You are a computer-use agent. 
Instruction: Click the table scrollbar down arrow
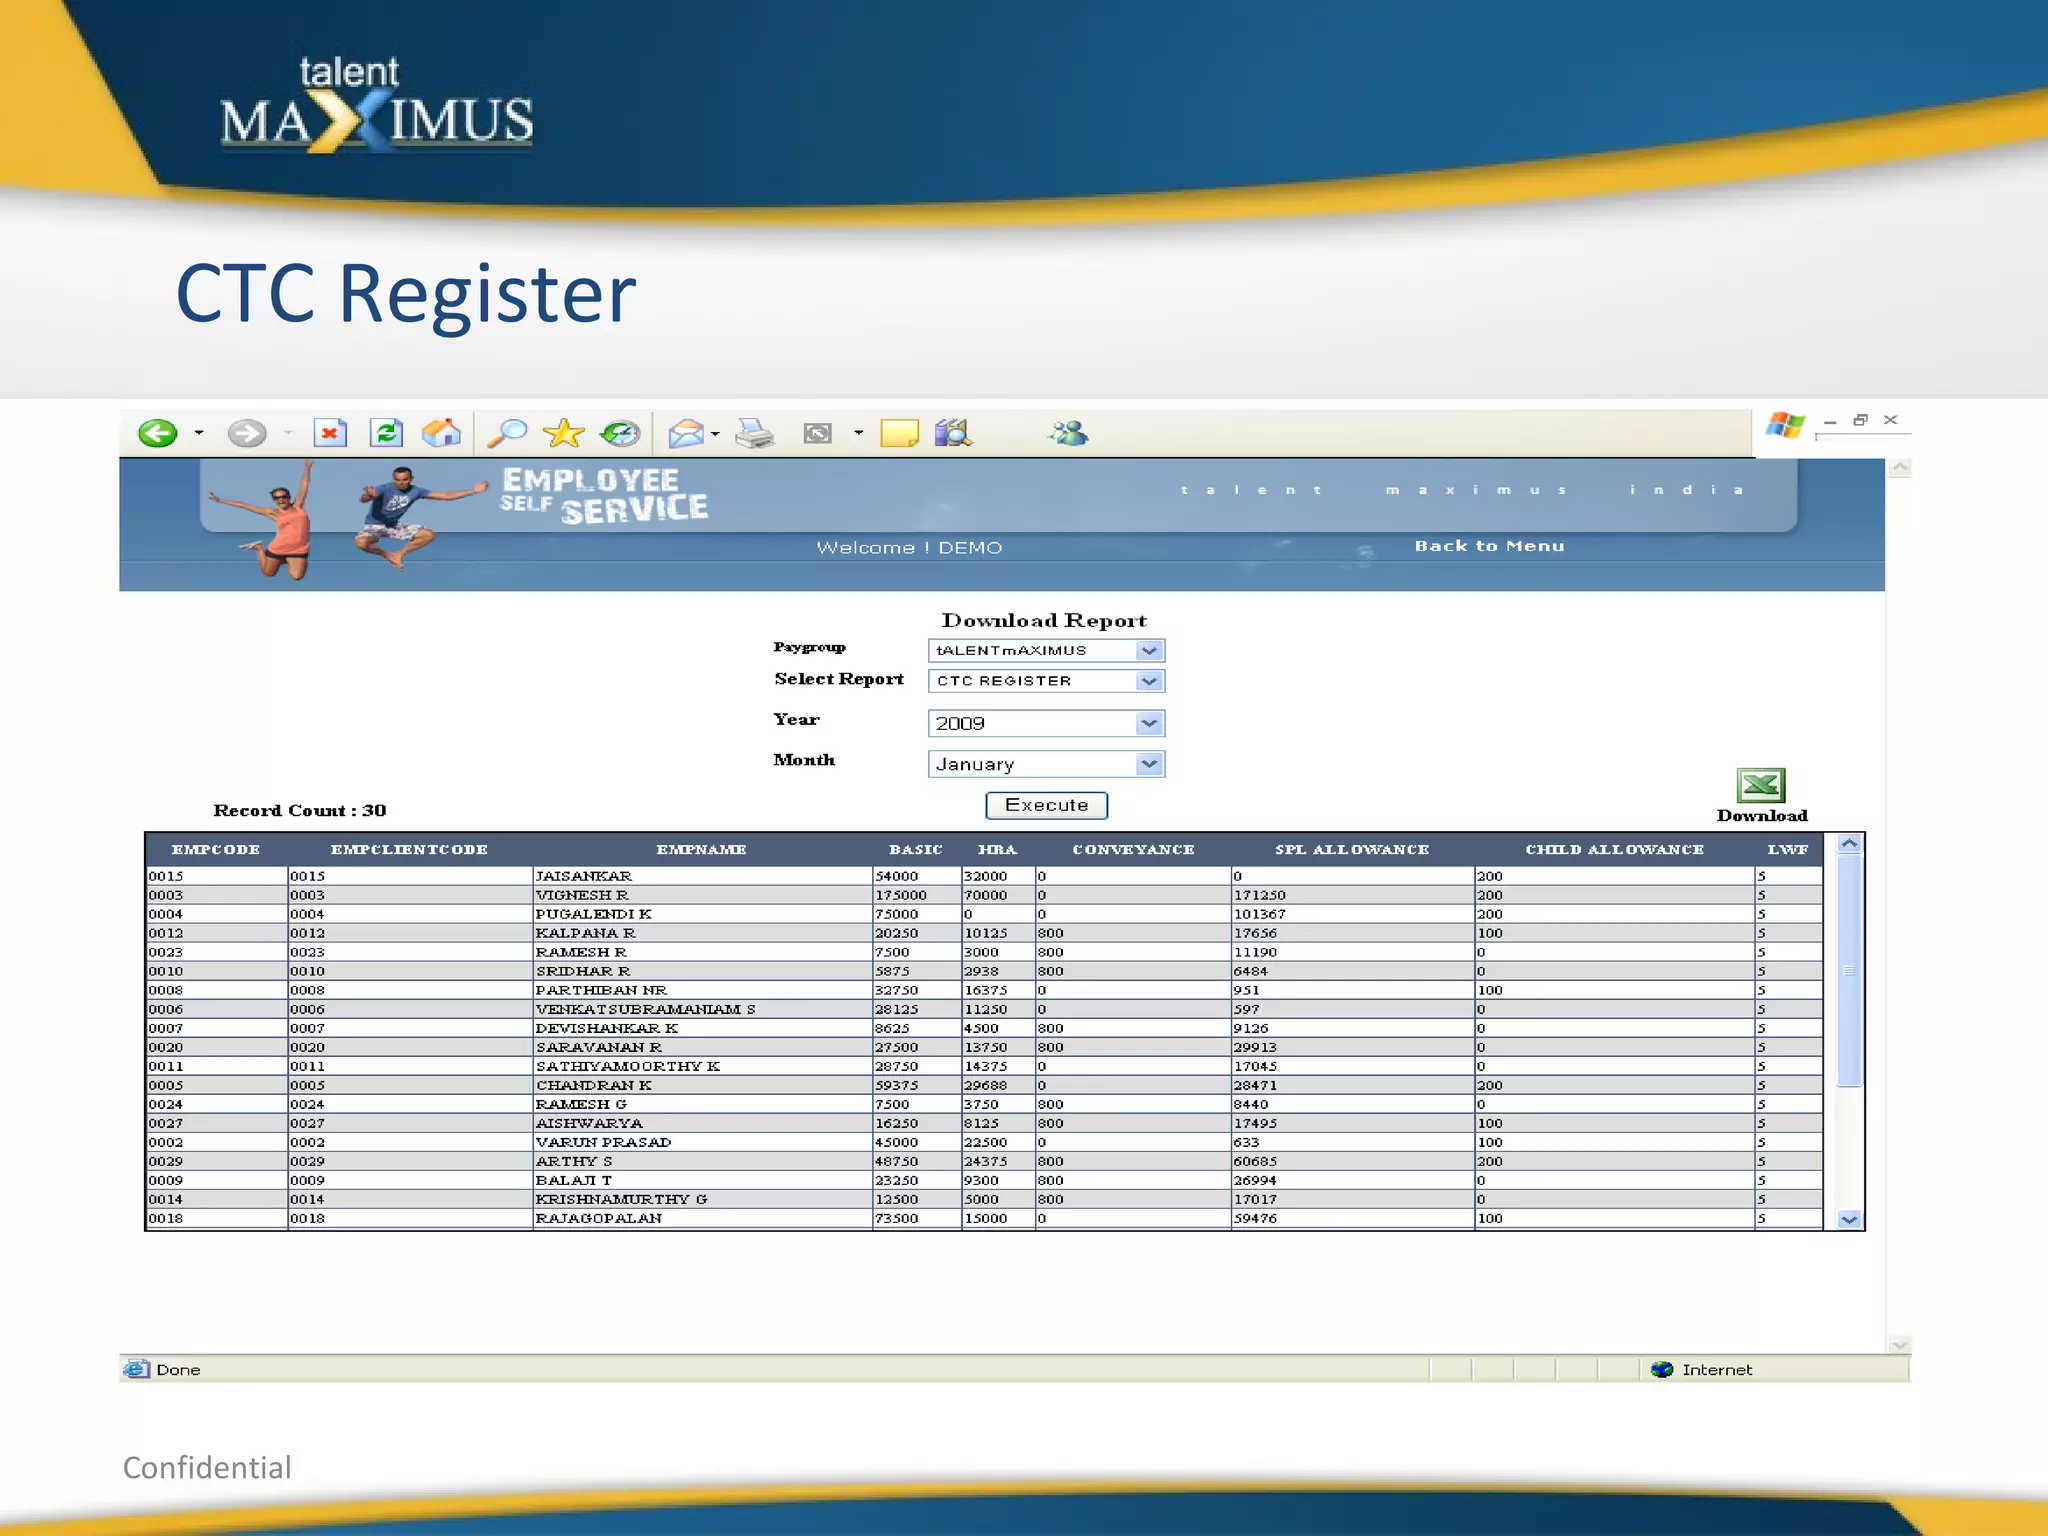(1849, 1219)
